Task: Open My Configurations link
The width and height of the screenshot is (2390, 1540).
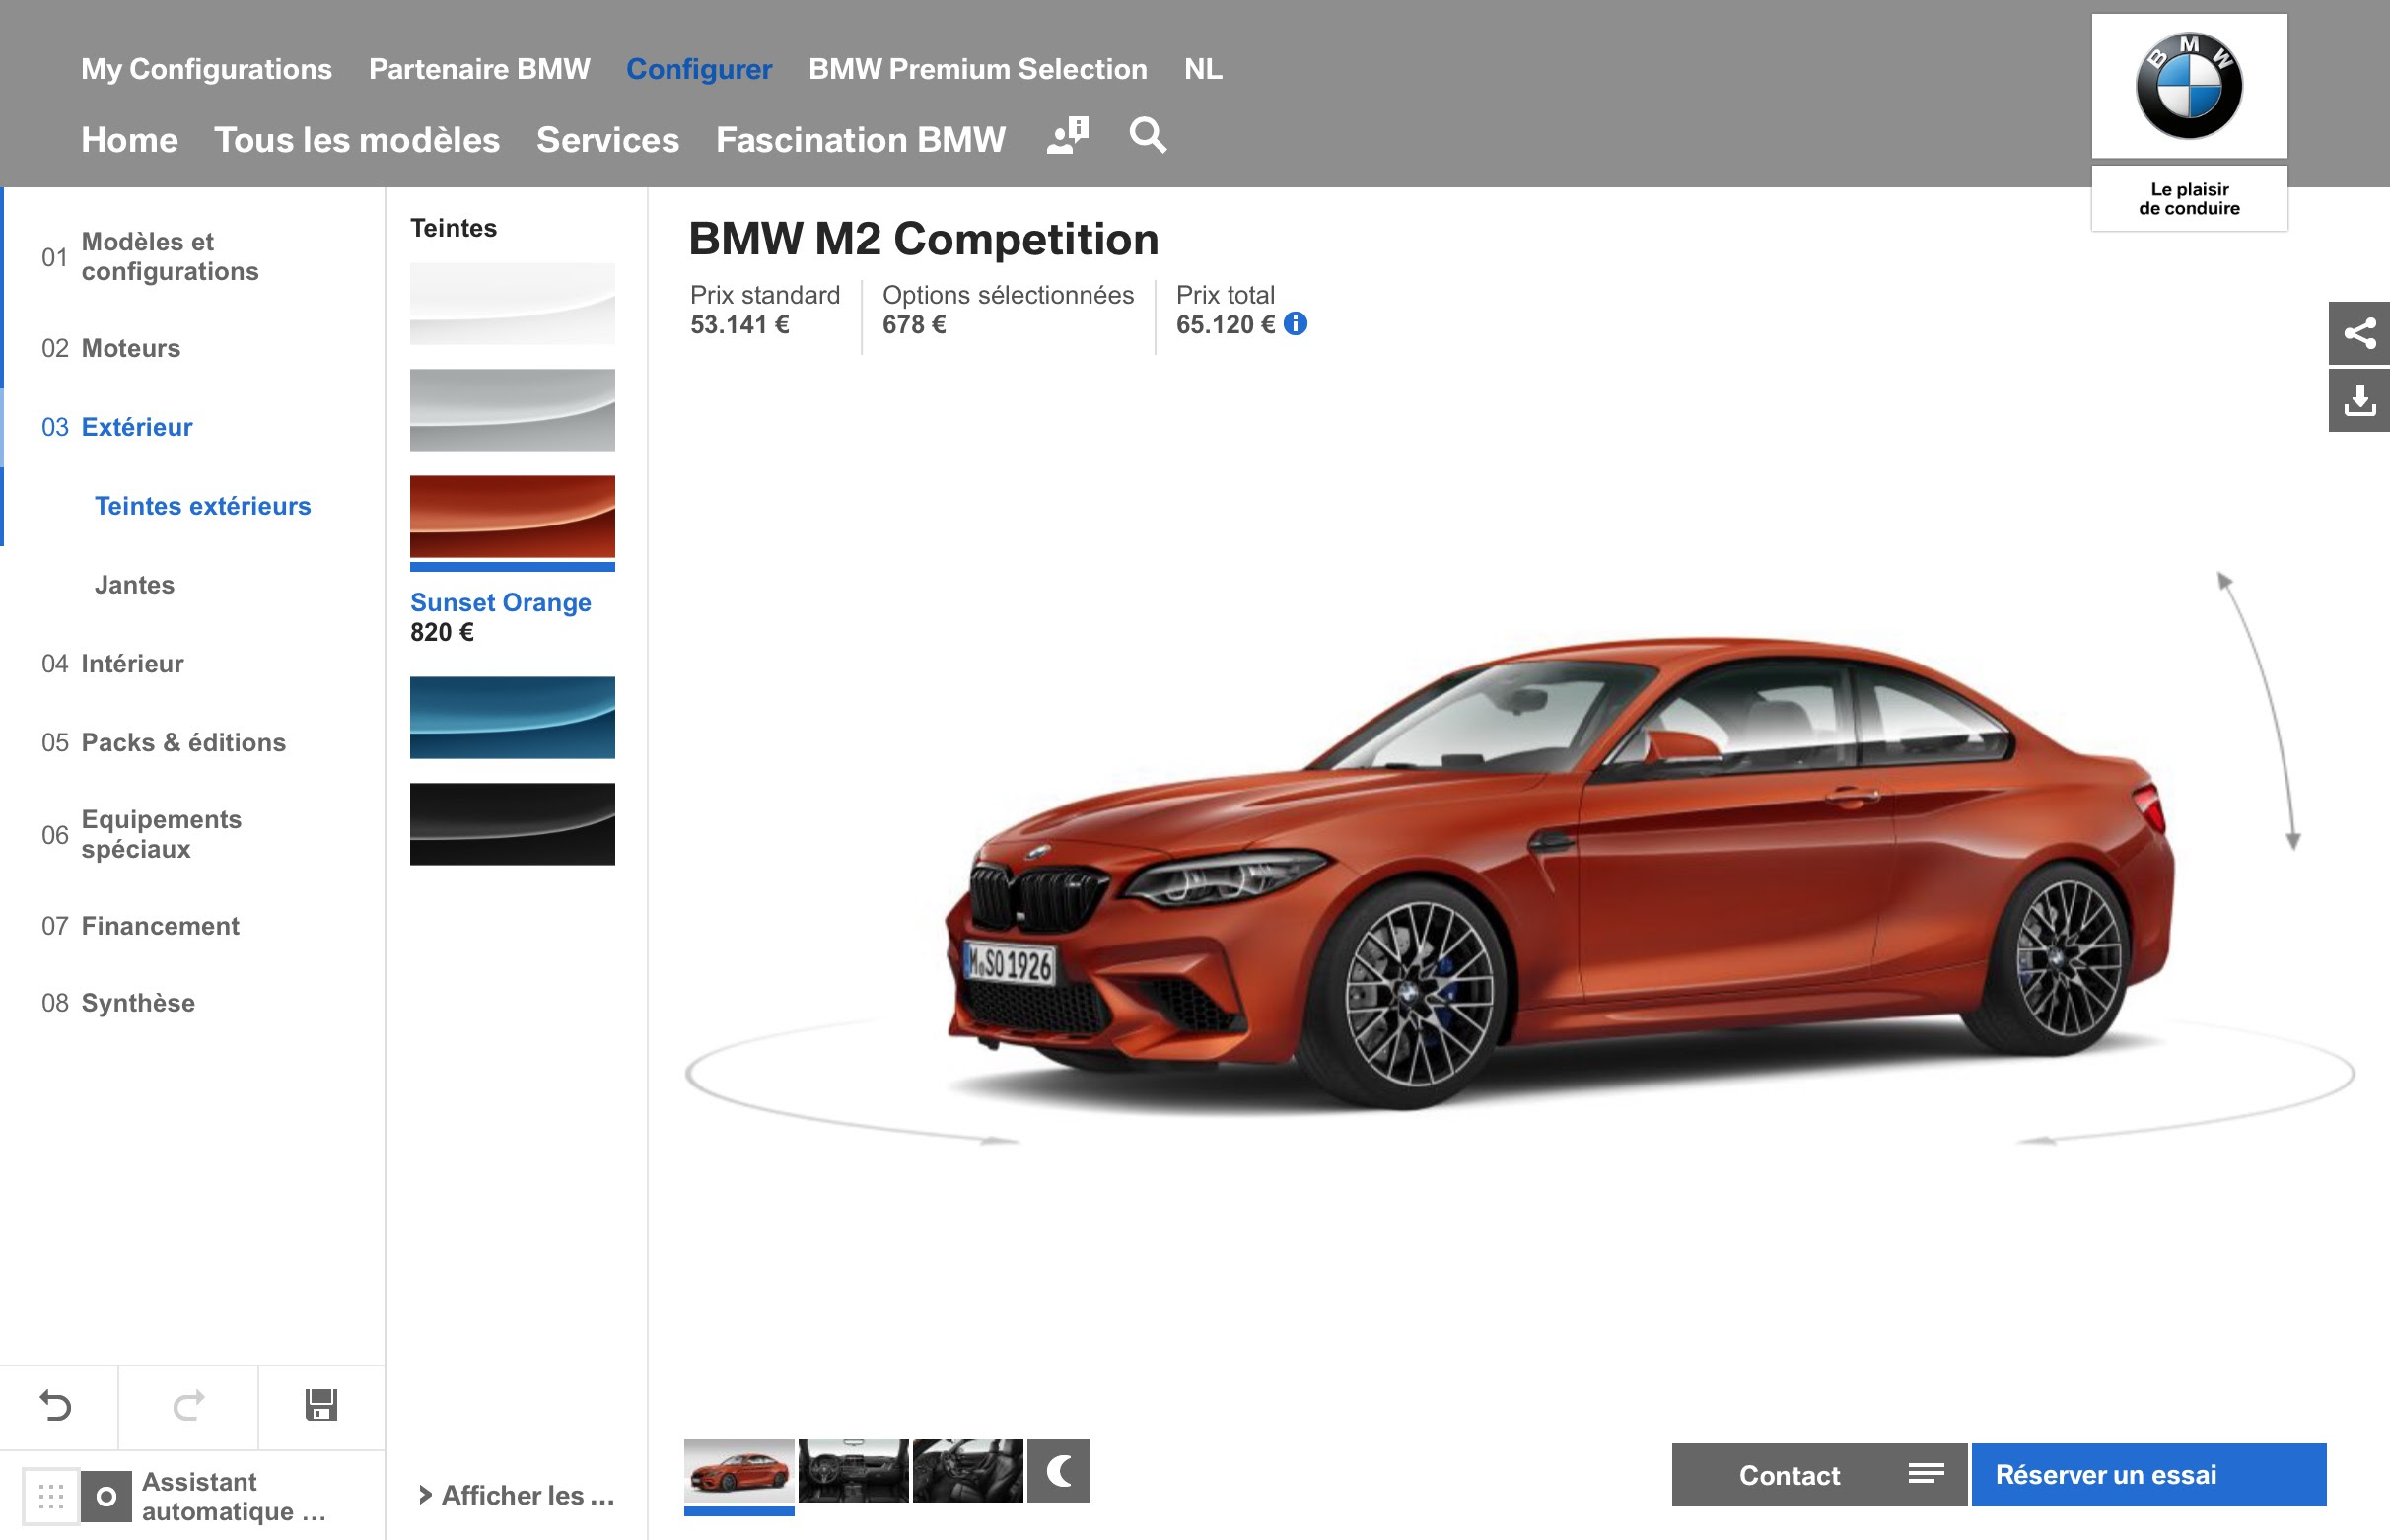Action: click(x=206, y=69)
